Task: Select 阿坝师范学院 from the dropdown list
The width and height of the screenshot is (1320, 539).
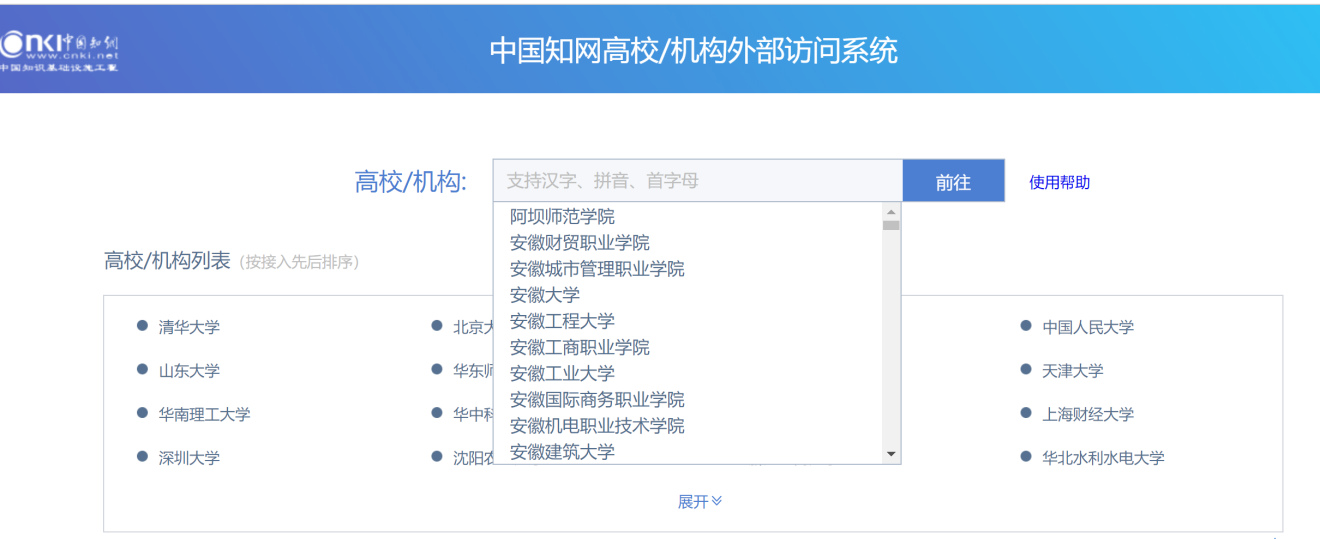Action: [562, 216]
